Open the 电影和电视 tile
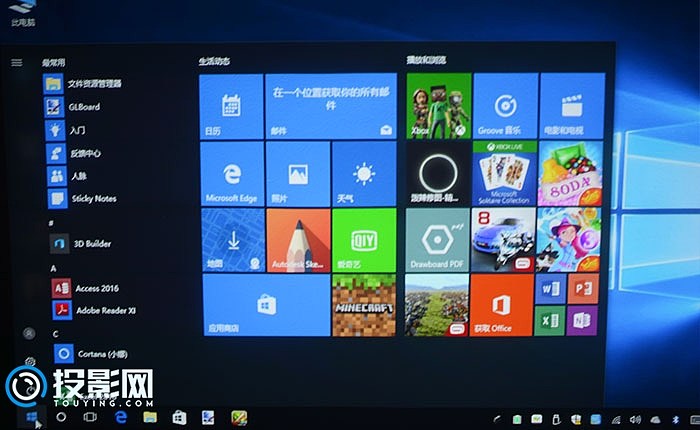This screenshot has height=430, width=700. tap(572, 106)
